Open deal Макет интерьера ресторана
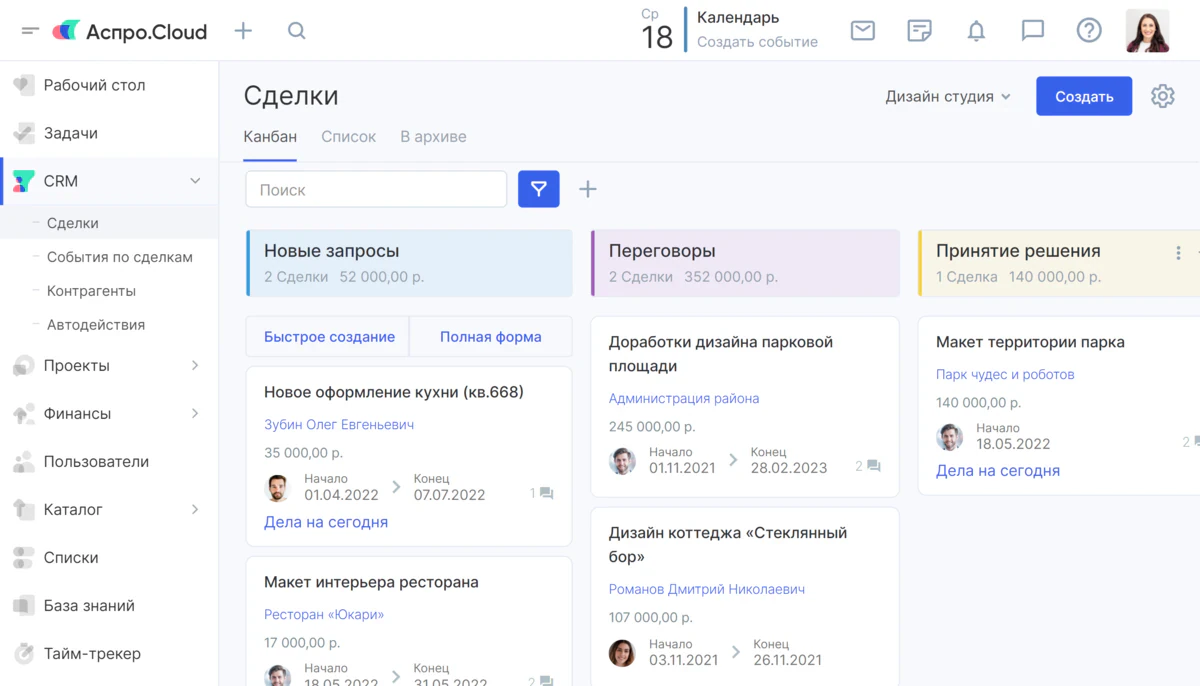Viewport: 1200px width, 686px height. tap(371, 582)
